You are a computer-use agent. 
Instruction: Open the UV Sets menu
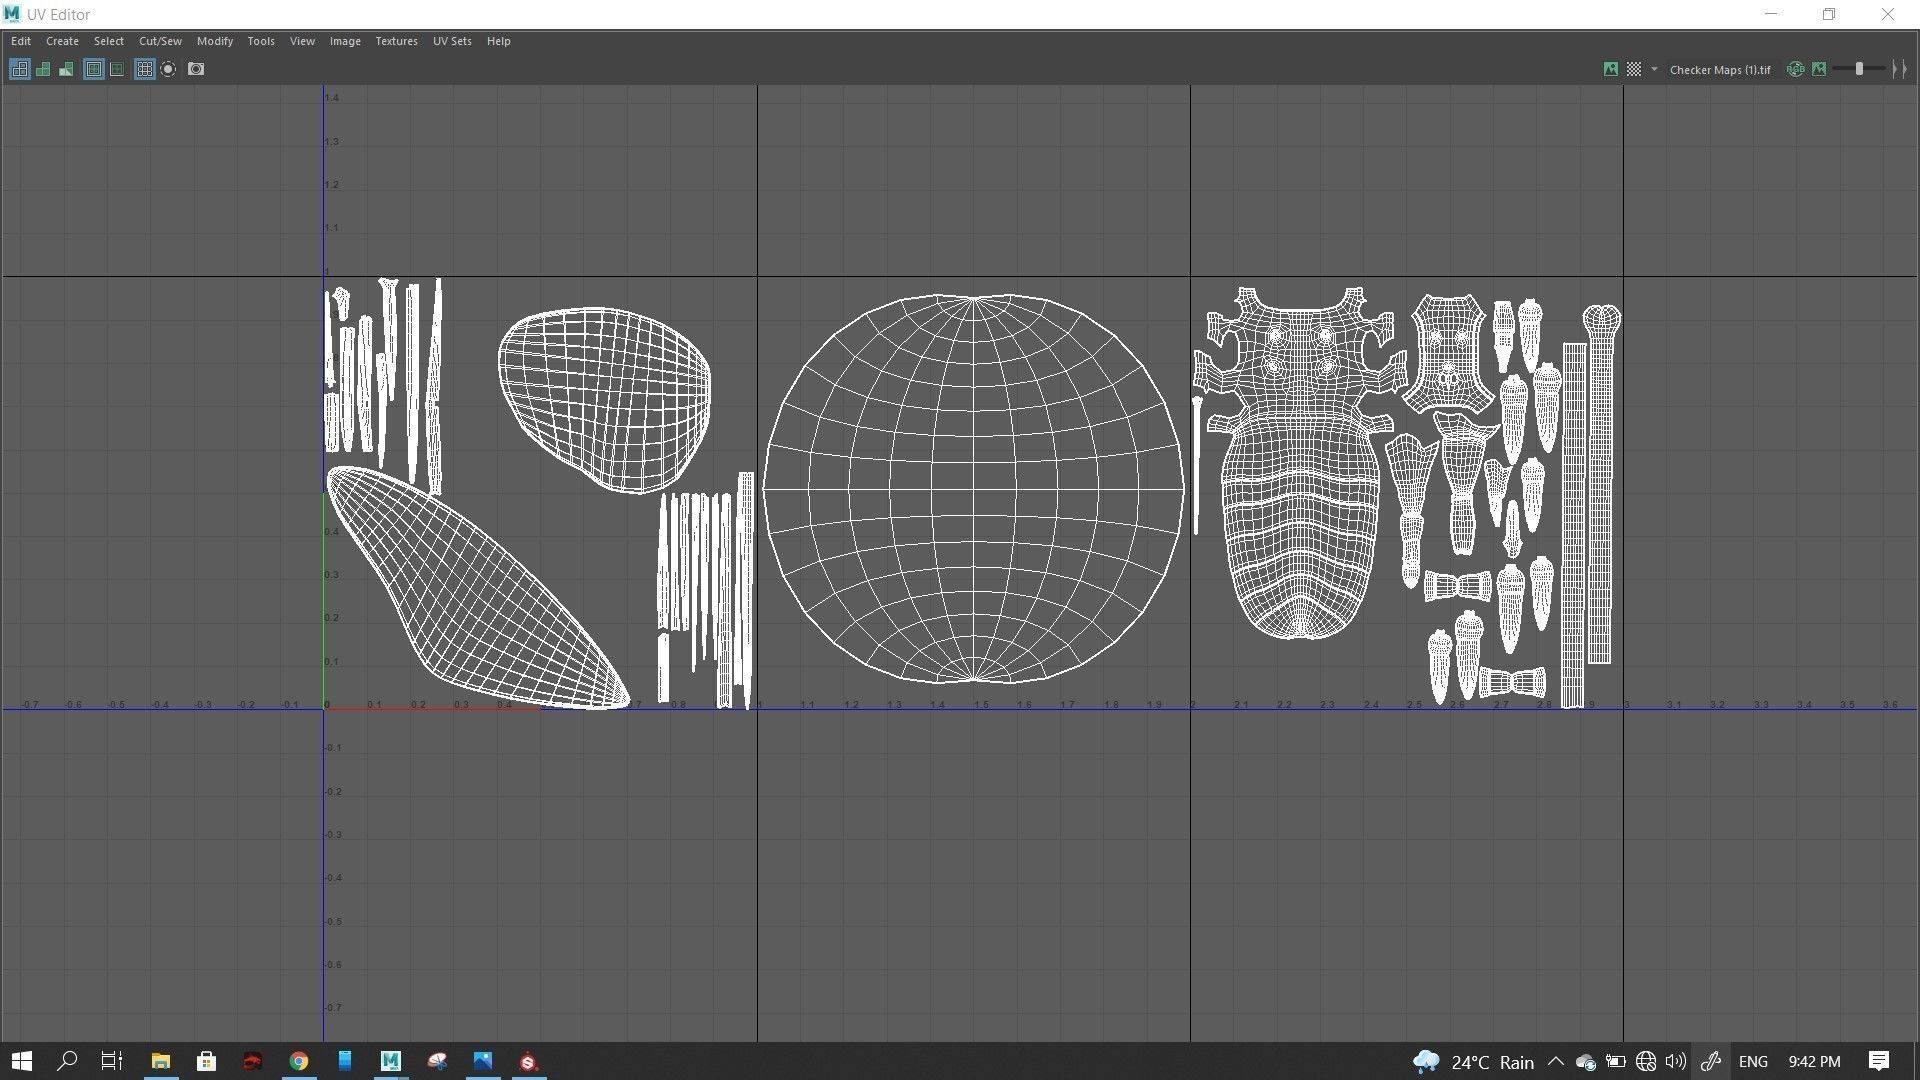(451, 41)
